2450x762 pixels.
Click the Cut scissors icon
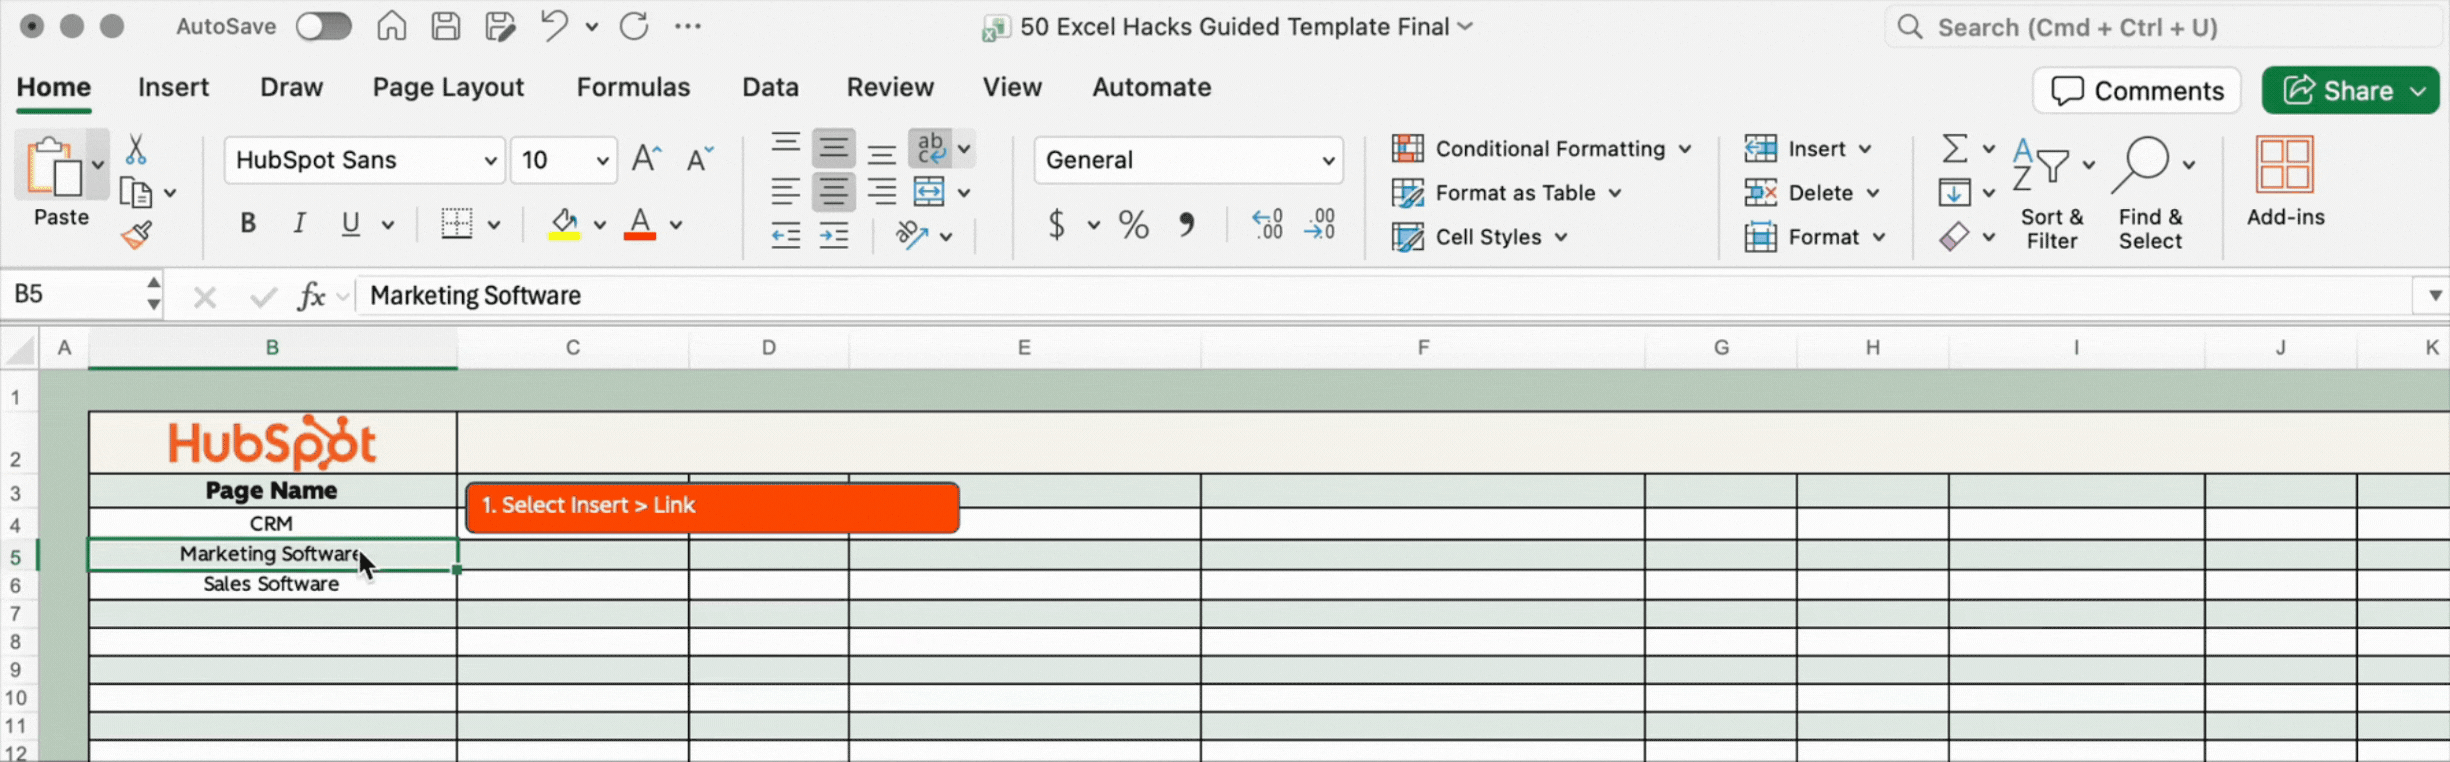pos(136,149)
